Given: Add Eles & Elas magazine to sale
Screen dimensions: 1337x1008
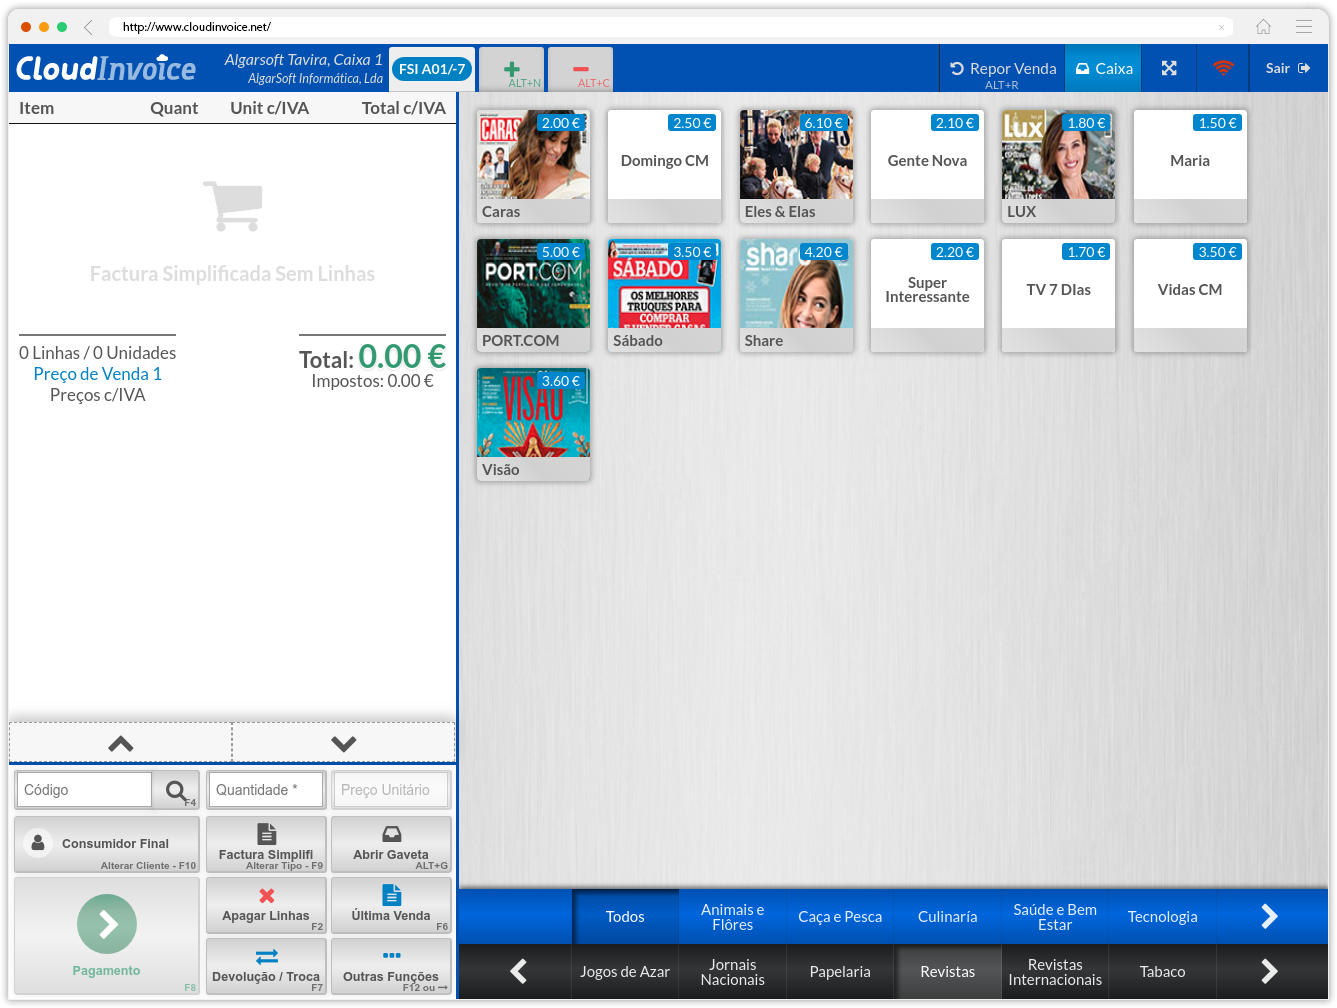Looking at the screenshot, I should click(796, 166).
